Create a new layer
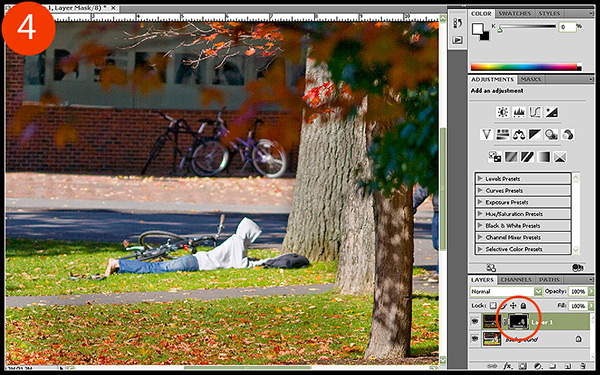The height and width of the screenshot is (375, 600). coord(568,367)
